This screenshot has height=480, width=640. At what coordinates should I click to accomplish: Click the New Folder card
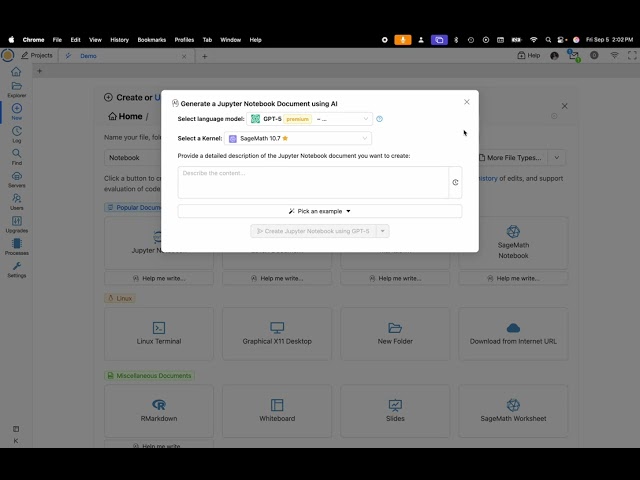tap(395, 334)
